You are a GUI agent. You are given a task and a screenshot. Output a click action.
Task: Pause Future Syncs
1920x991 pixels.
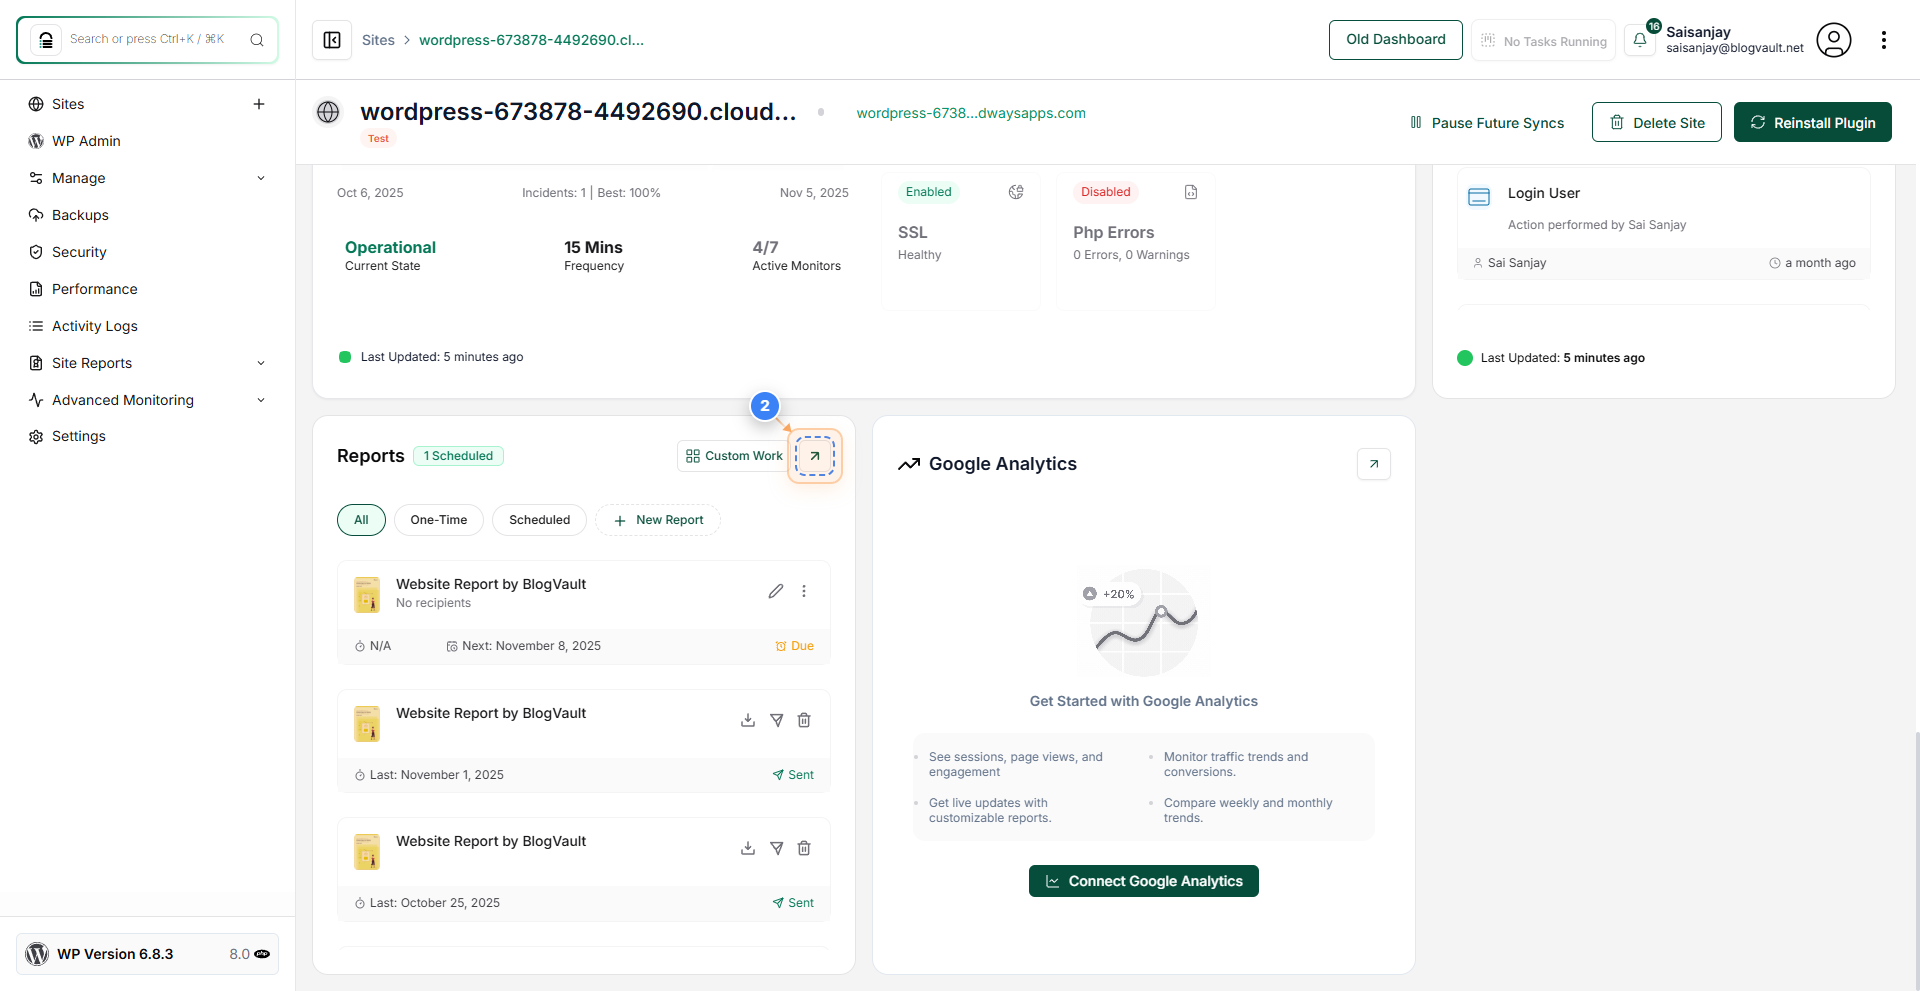coord(1486,123)
